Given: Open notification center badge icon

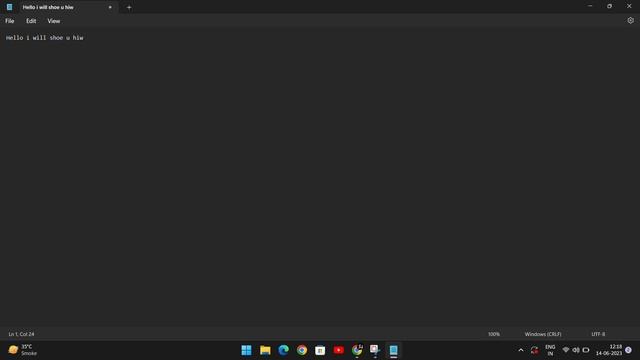Looking at the screenshot, I should [x=629, y=350].
